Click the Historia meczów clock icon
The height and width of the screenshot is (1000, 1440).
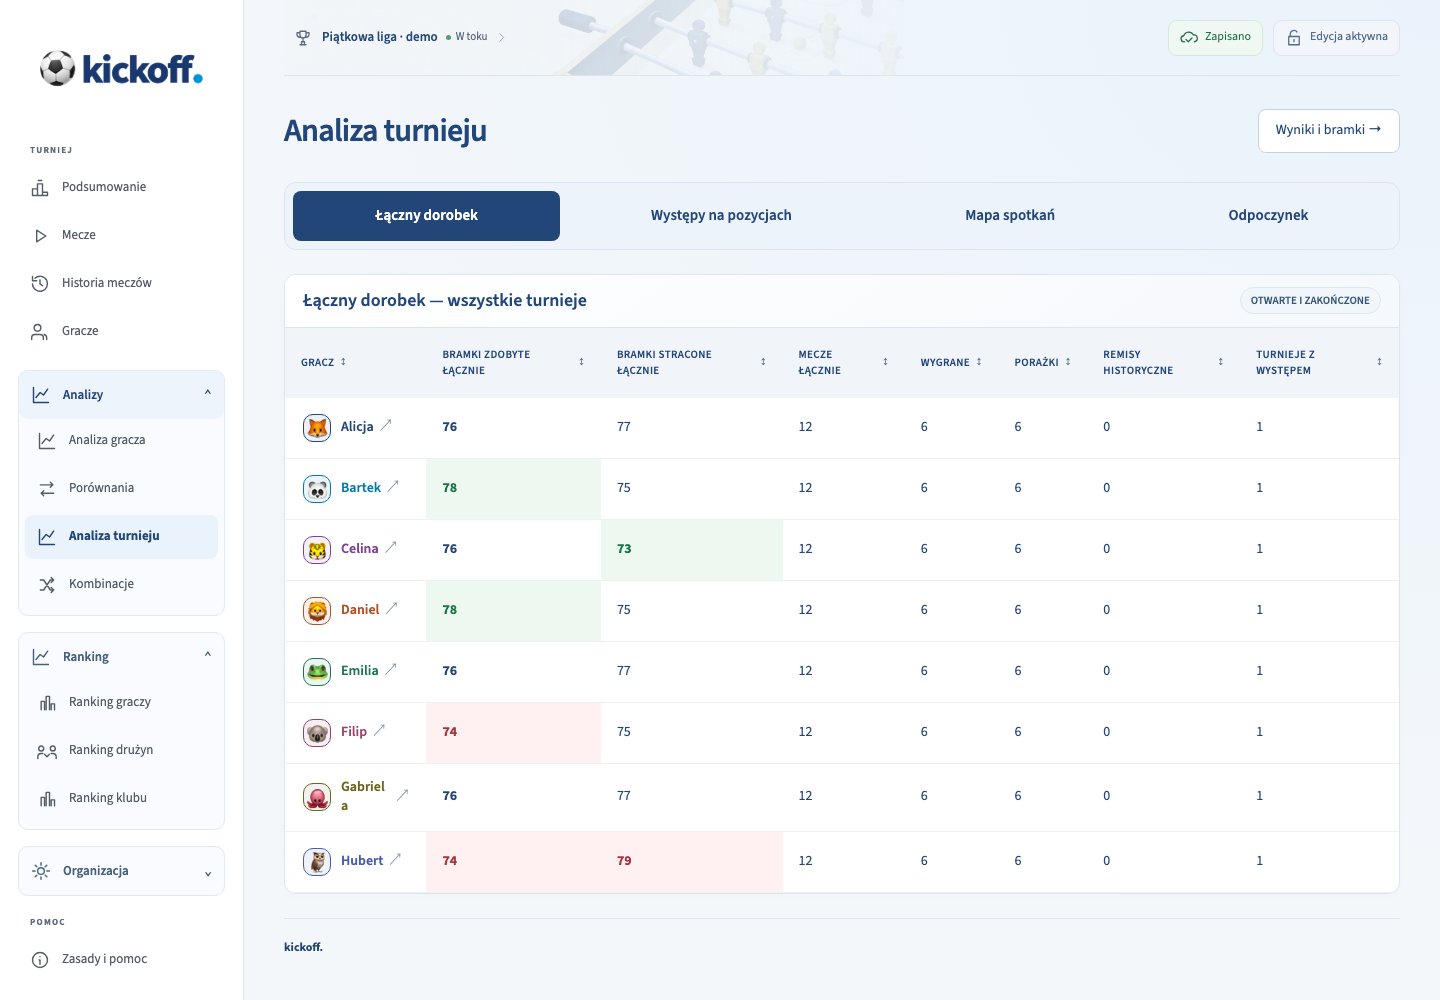click(x=40, y=283)
